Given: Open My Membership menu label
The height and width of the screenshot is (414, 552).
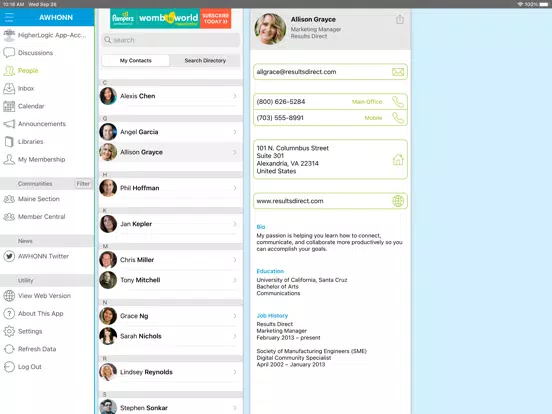Looking at the screenshot, I should [42, 159].
